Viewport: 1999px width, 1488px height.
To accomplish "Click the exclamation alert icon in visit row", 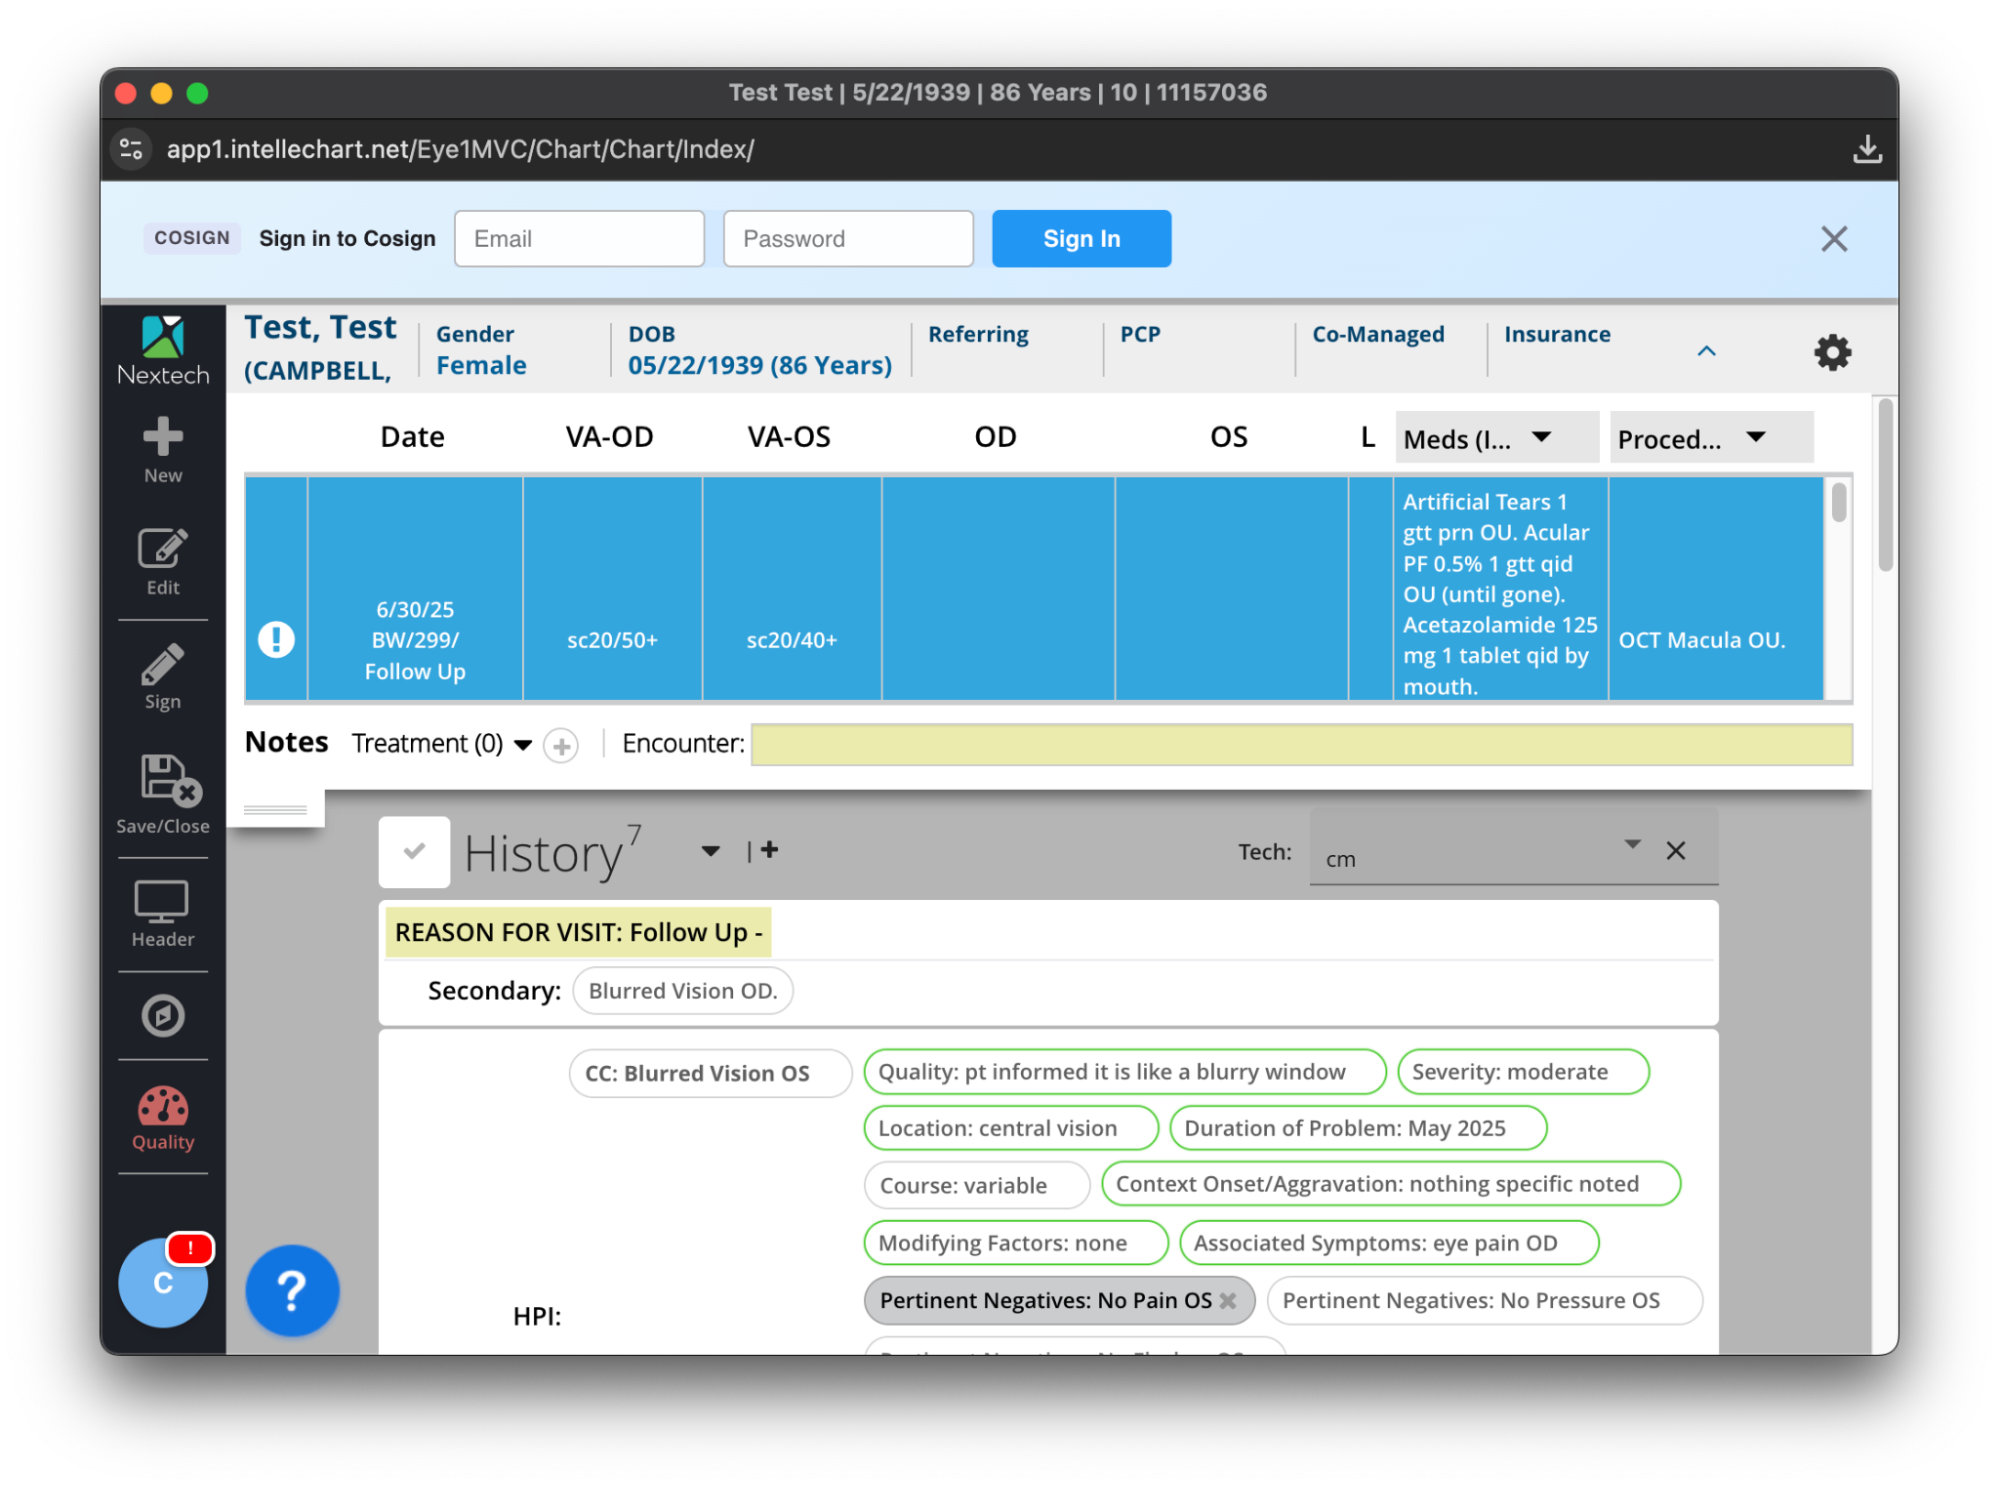I will [x=276, y=639].
